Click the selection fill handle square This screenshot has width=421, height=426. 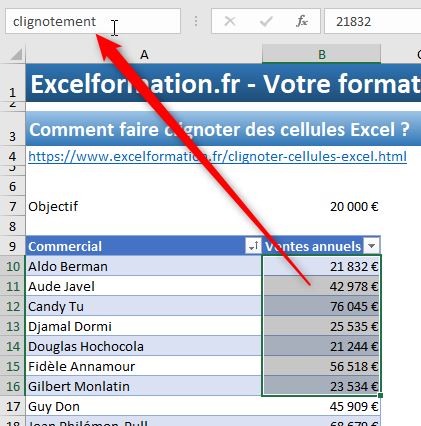point(380,395)
